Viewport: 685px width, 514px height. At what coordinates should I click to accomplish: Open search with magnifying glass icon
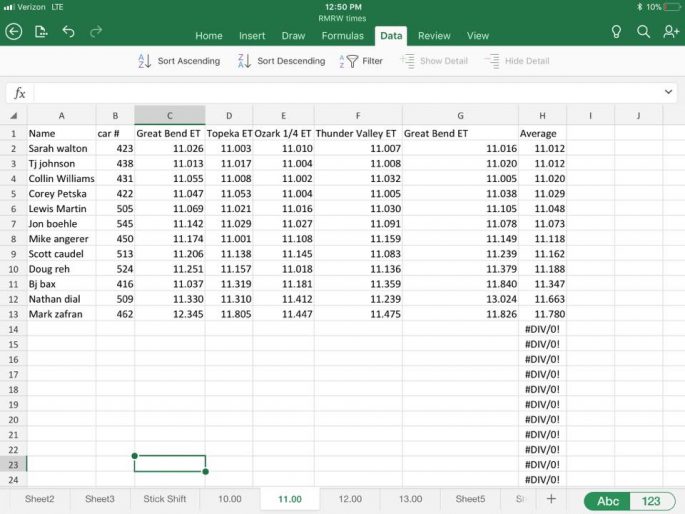point(644,32)
